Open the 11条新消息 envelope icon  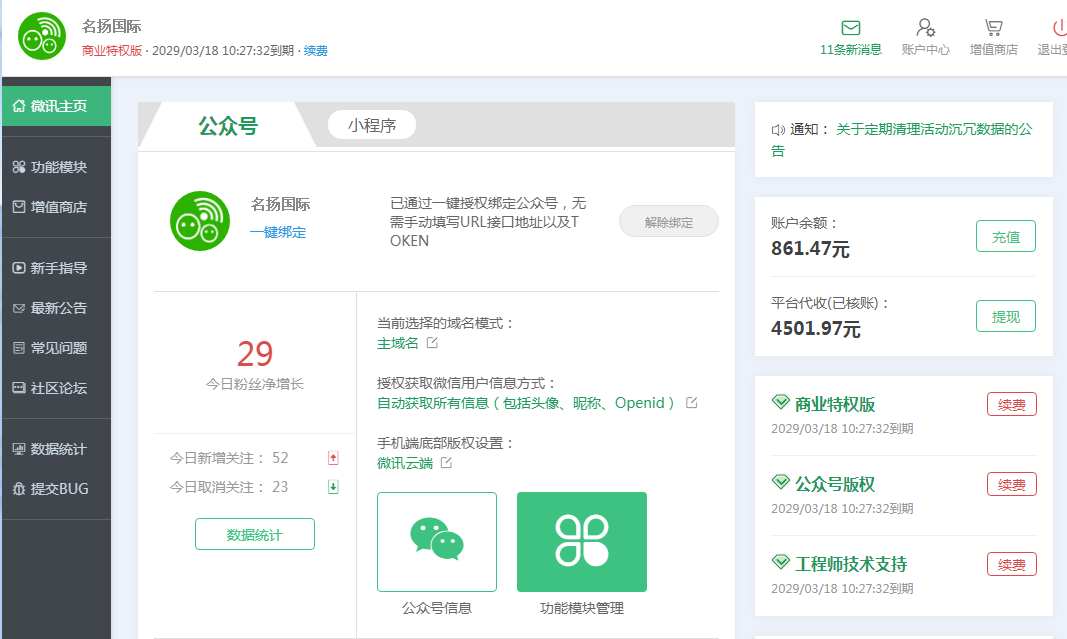click(850, 27)
